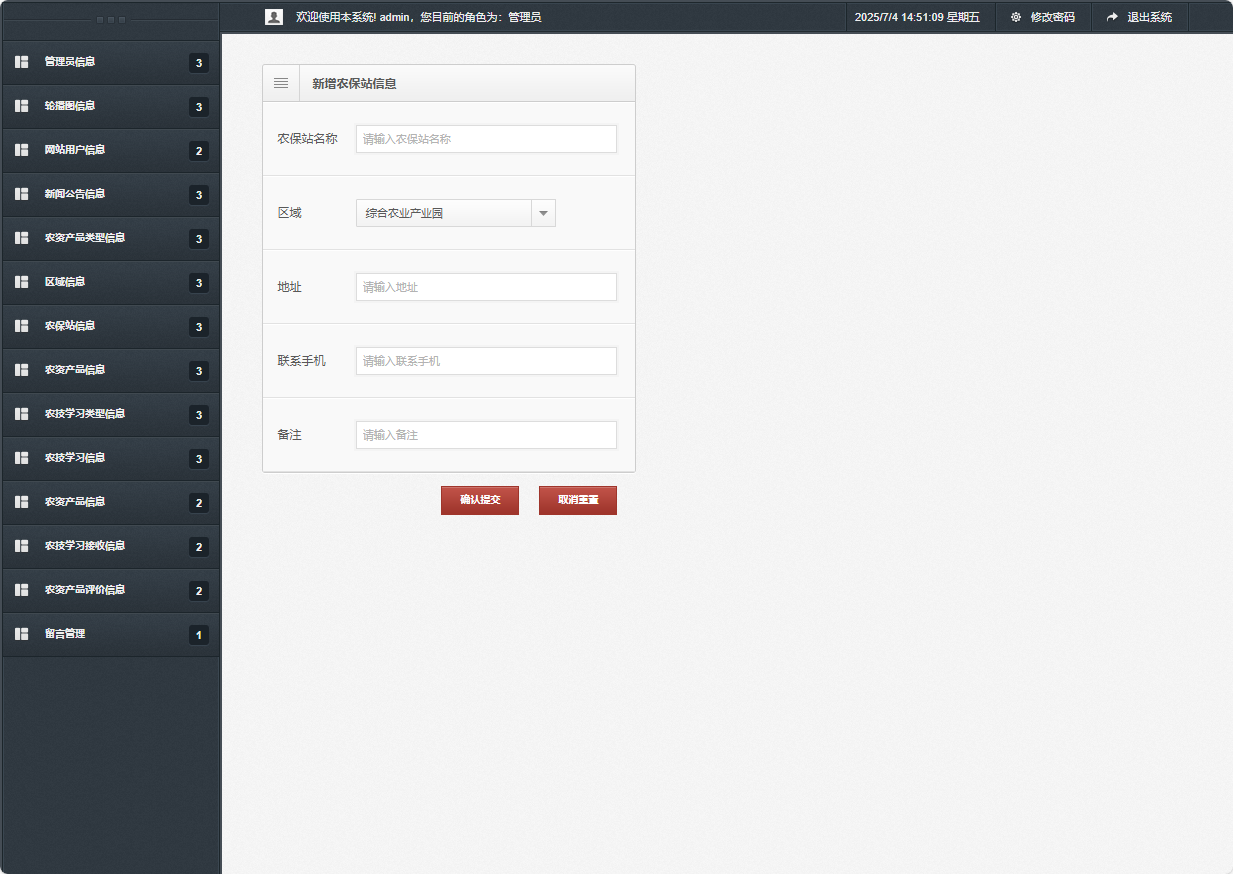Reset the form with 取消重置
The height and width of the screenshot is (874, 1233).
tap(578, 500)
